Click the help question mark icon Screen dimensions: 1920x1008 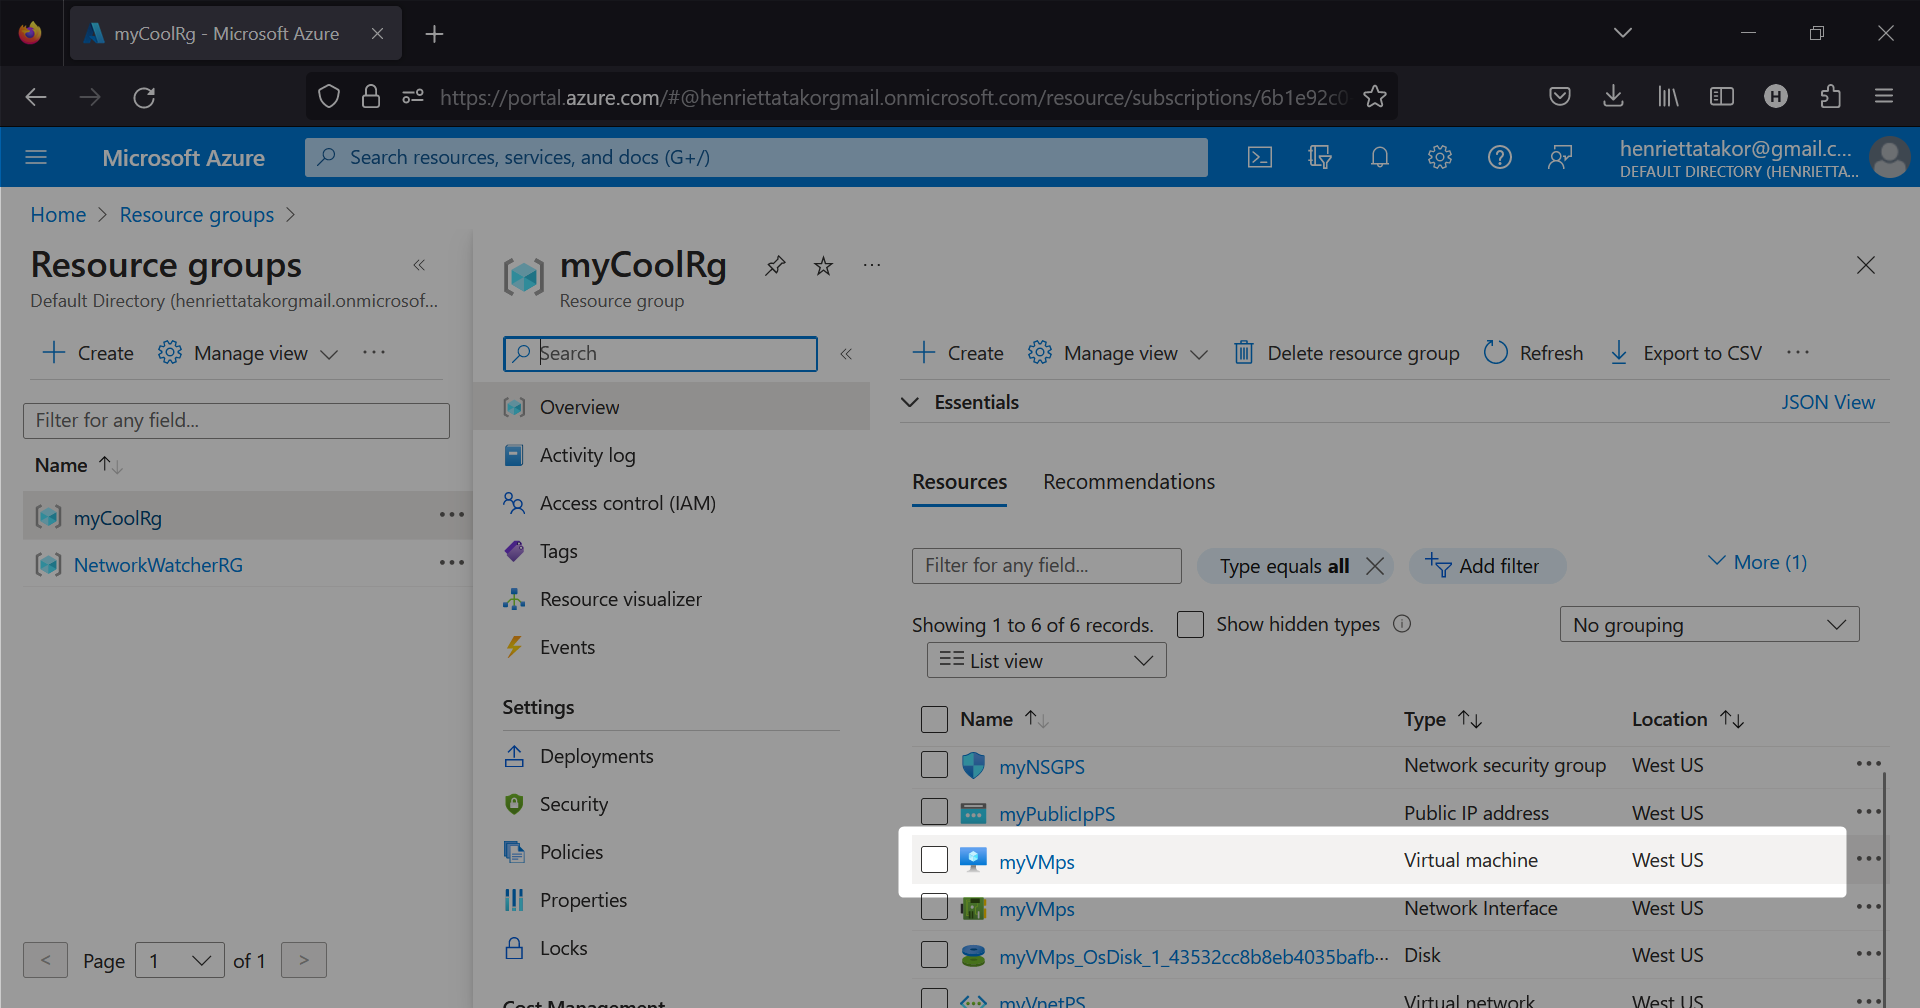click(x=1500, y=157)
